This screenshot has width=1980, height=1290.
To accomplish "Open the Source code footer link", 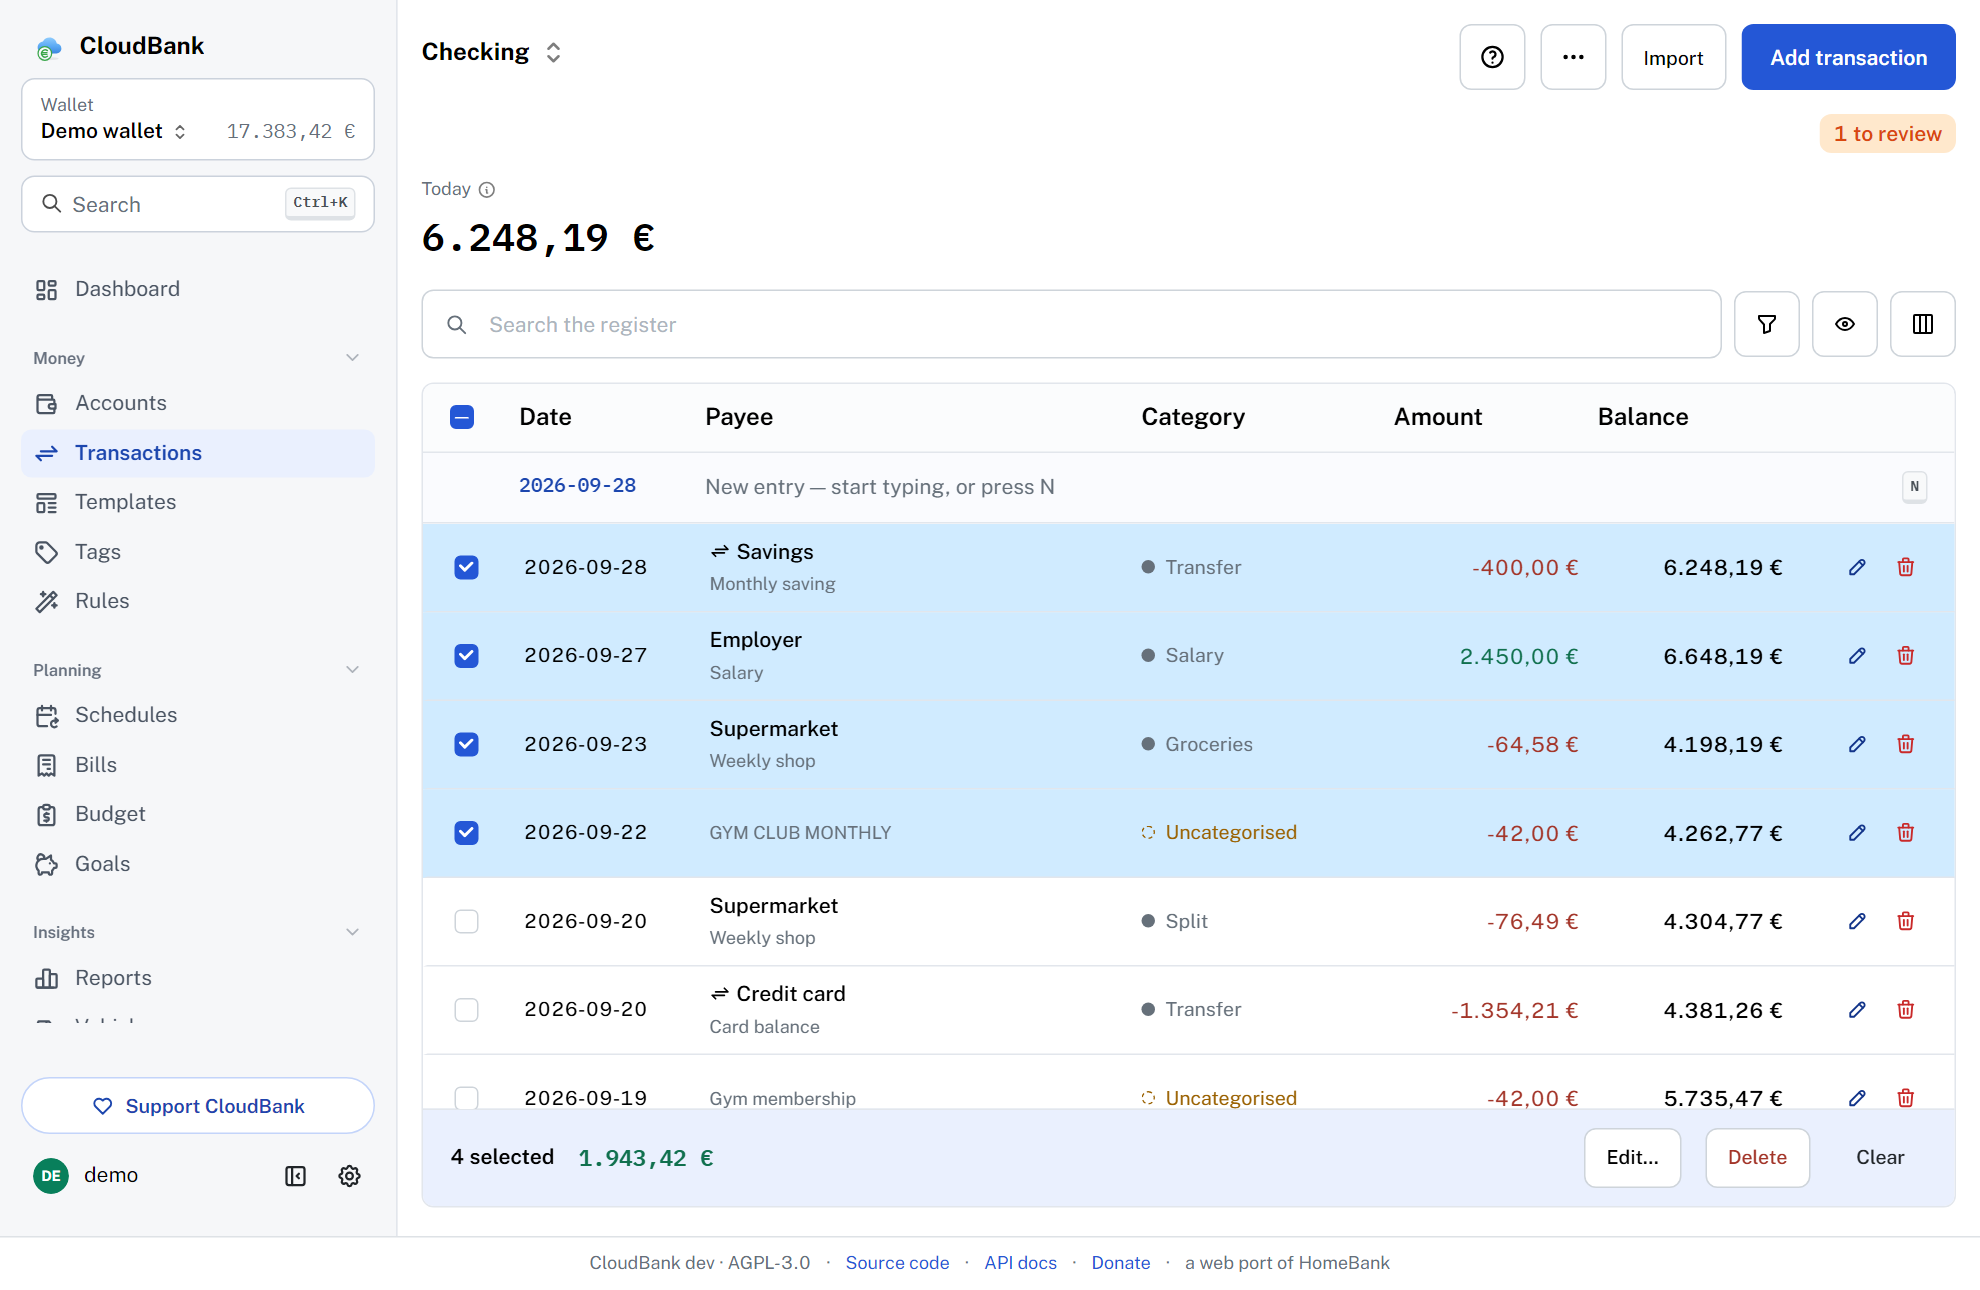I will [x=897, y=1263].
